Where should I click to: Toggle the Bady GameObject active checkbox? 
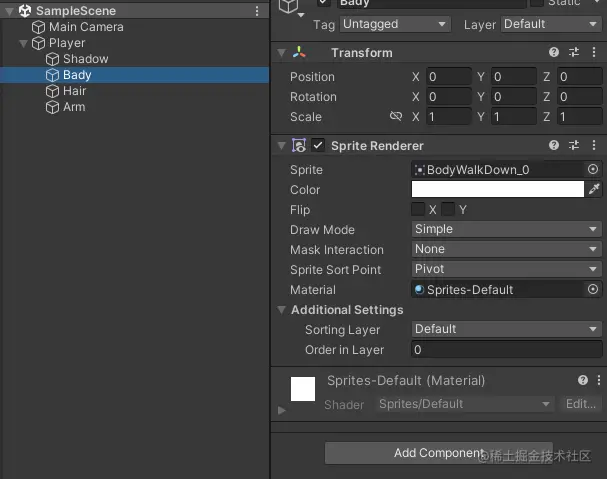coord(324,2)
